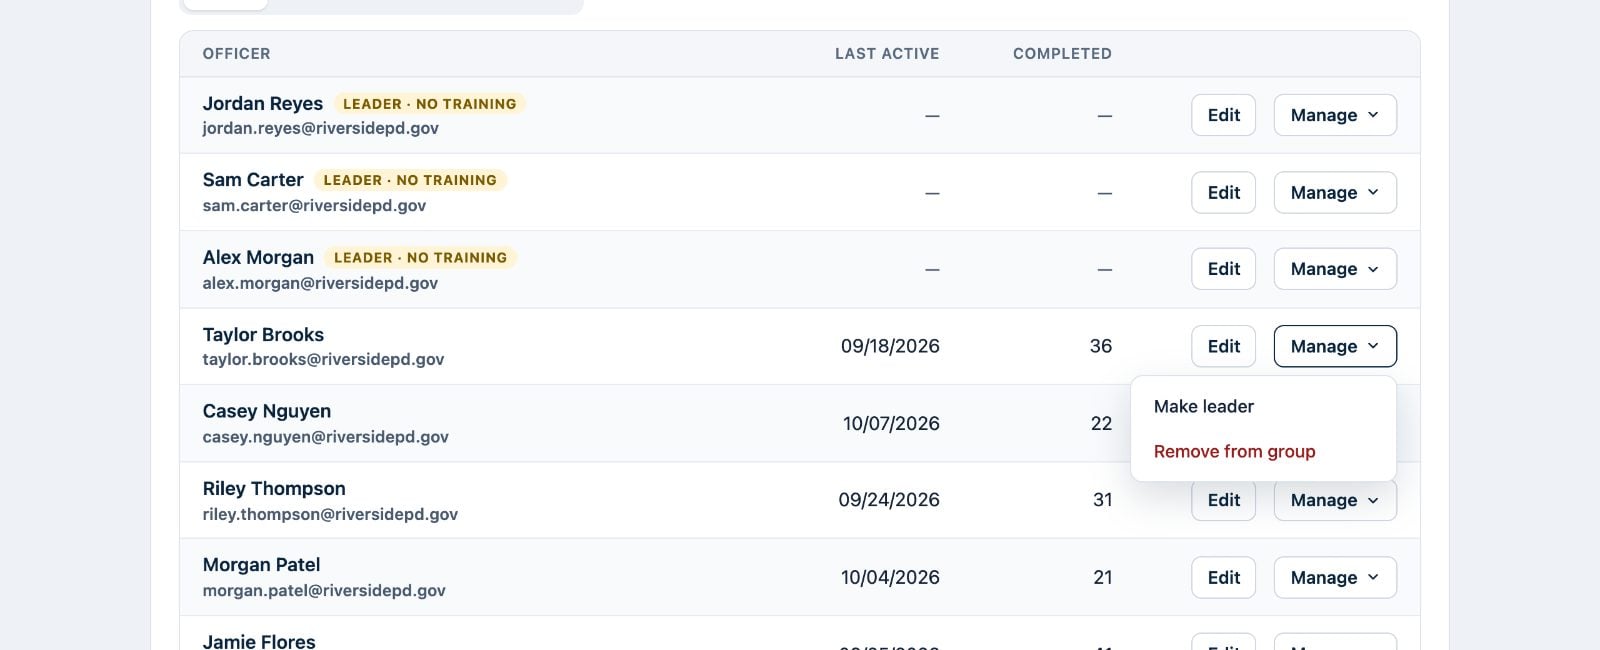
Task: Click completed count 36
Action: click(1101, 346)
